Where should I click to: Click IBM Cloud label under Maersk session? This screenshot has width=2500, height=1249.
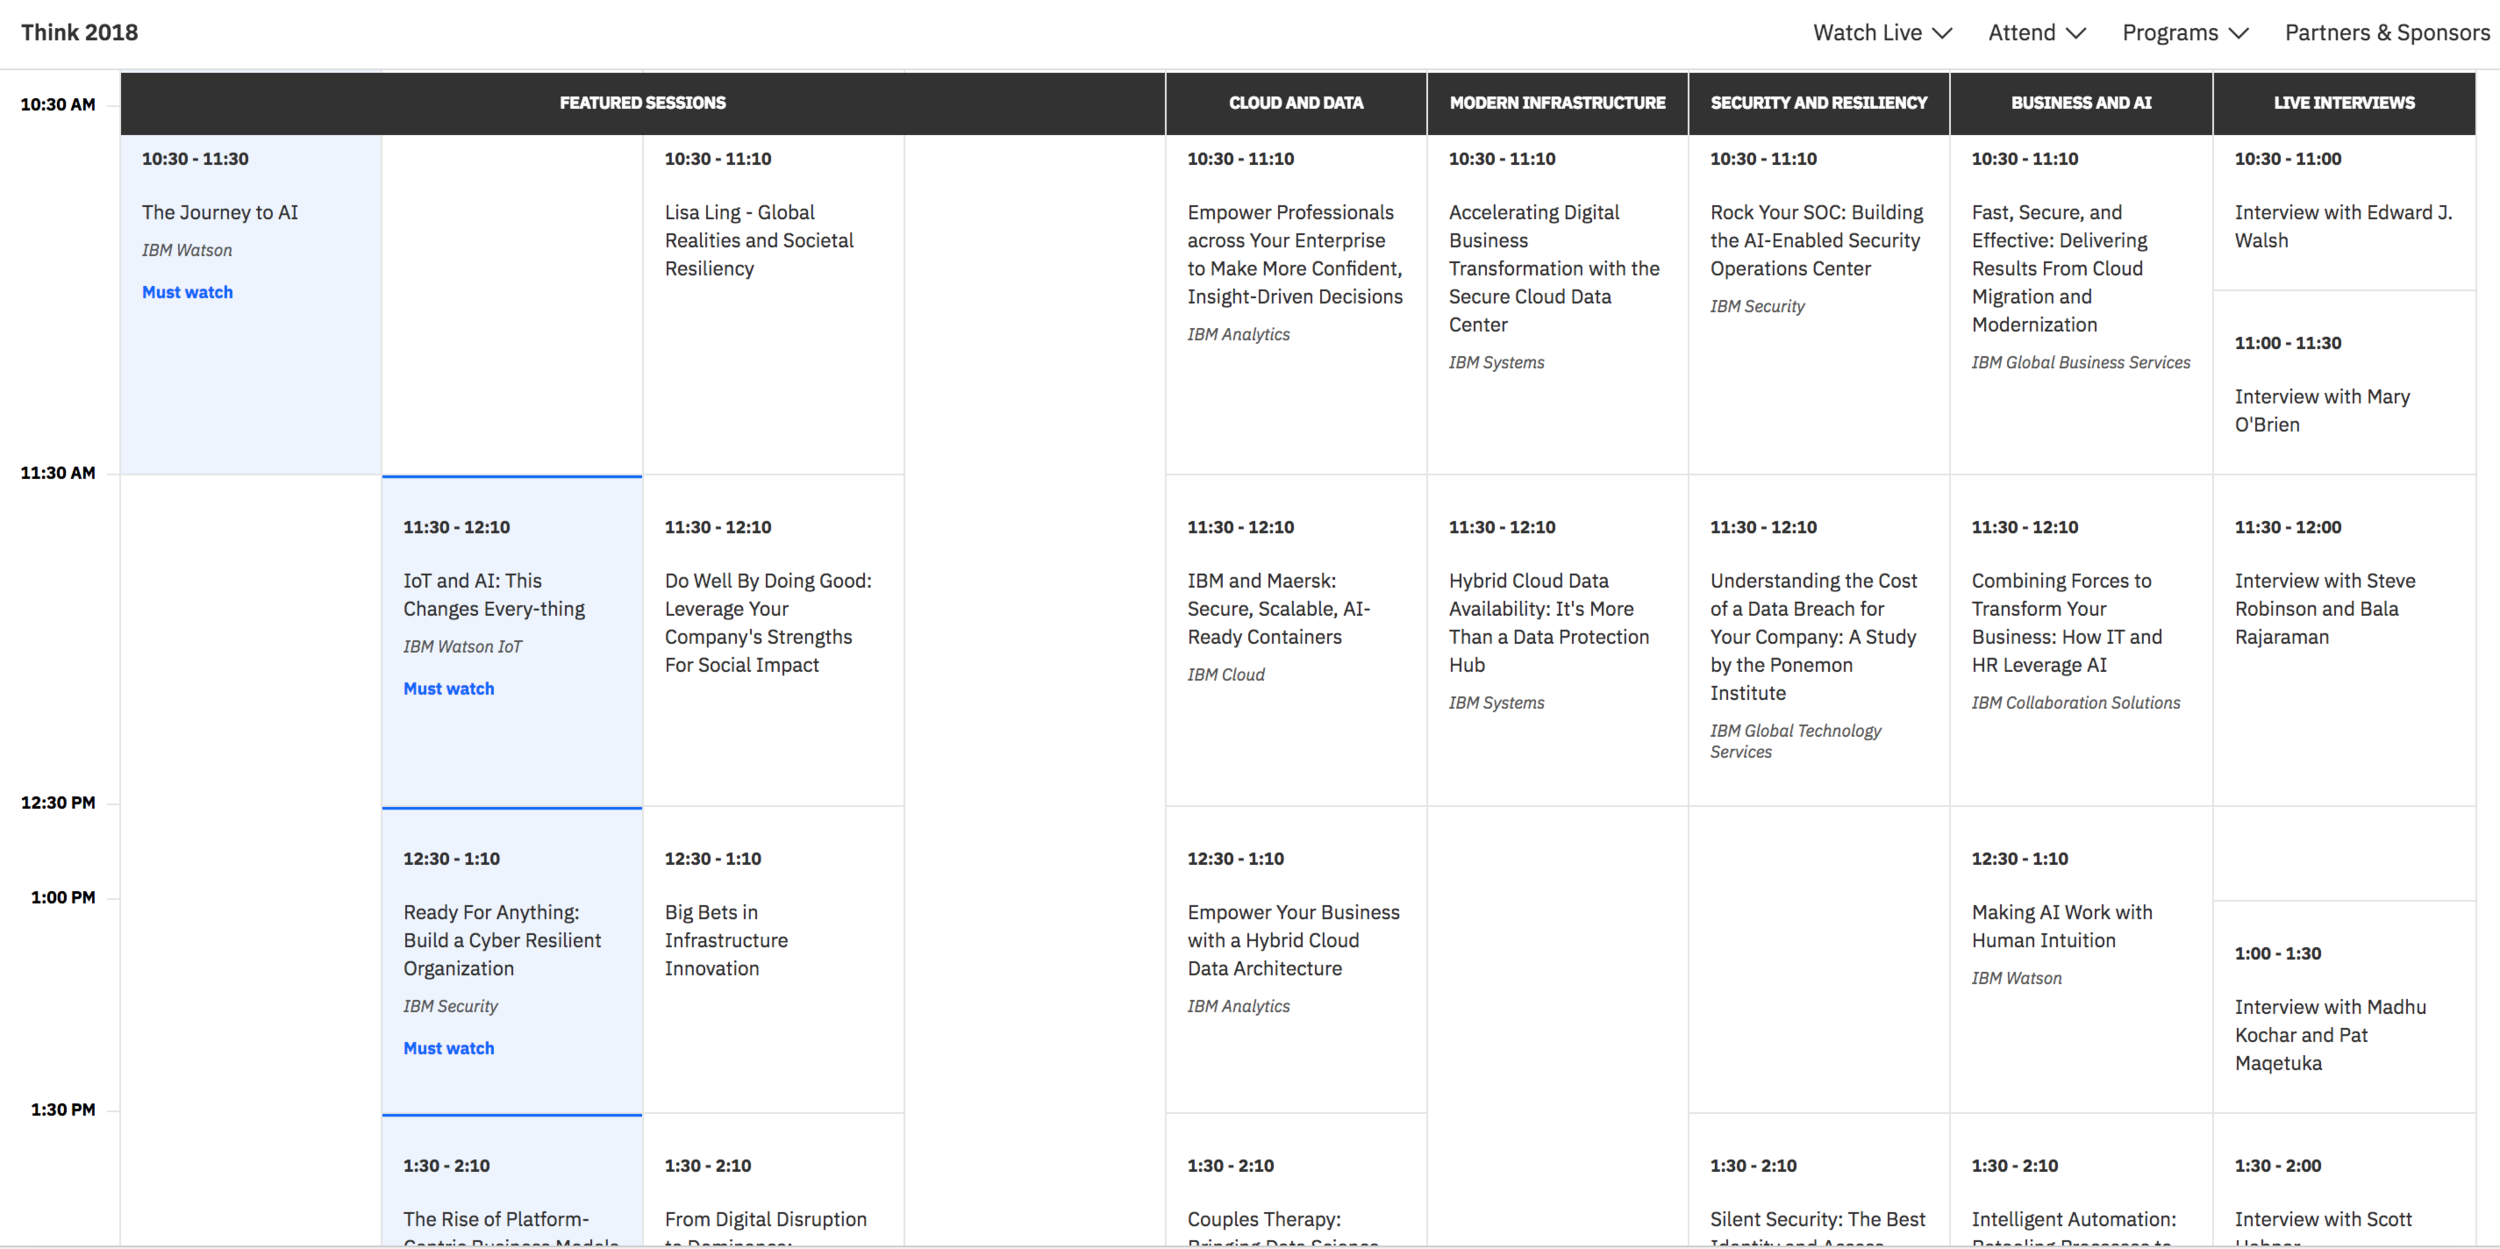pyautogui.click(x=1226, y=674)
